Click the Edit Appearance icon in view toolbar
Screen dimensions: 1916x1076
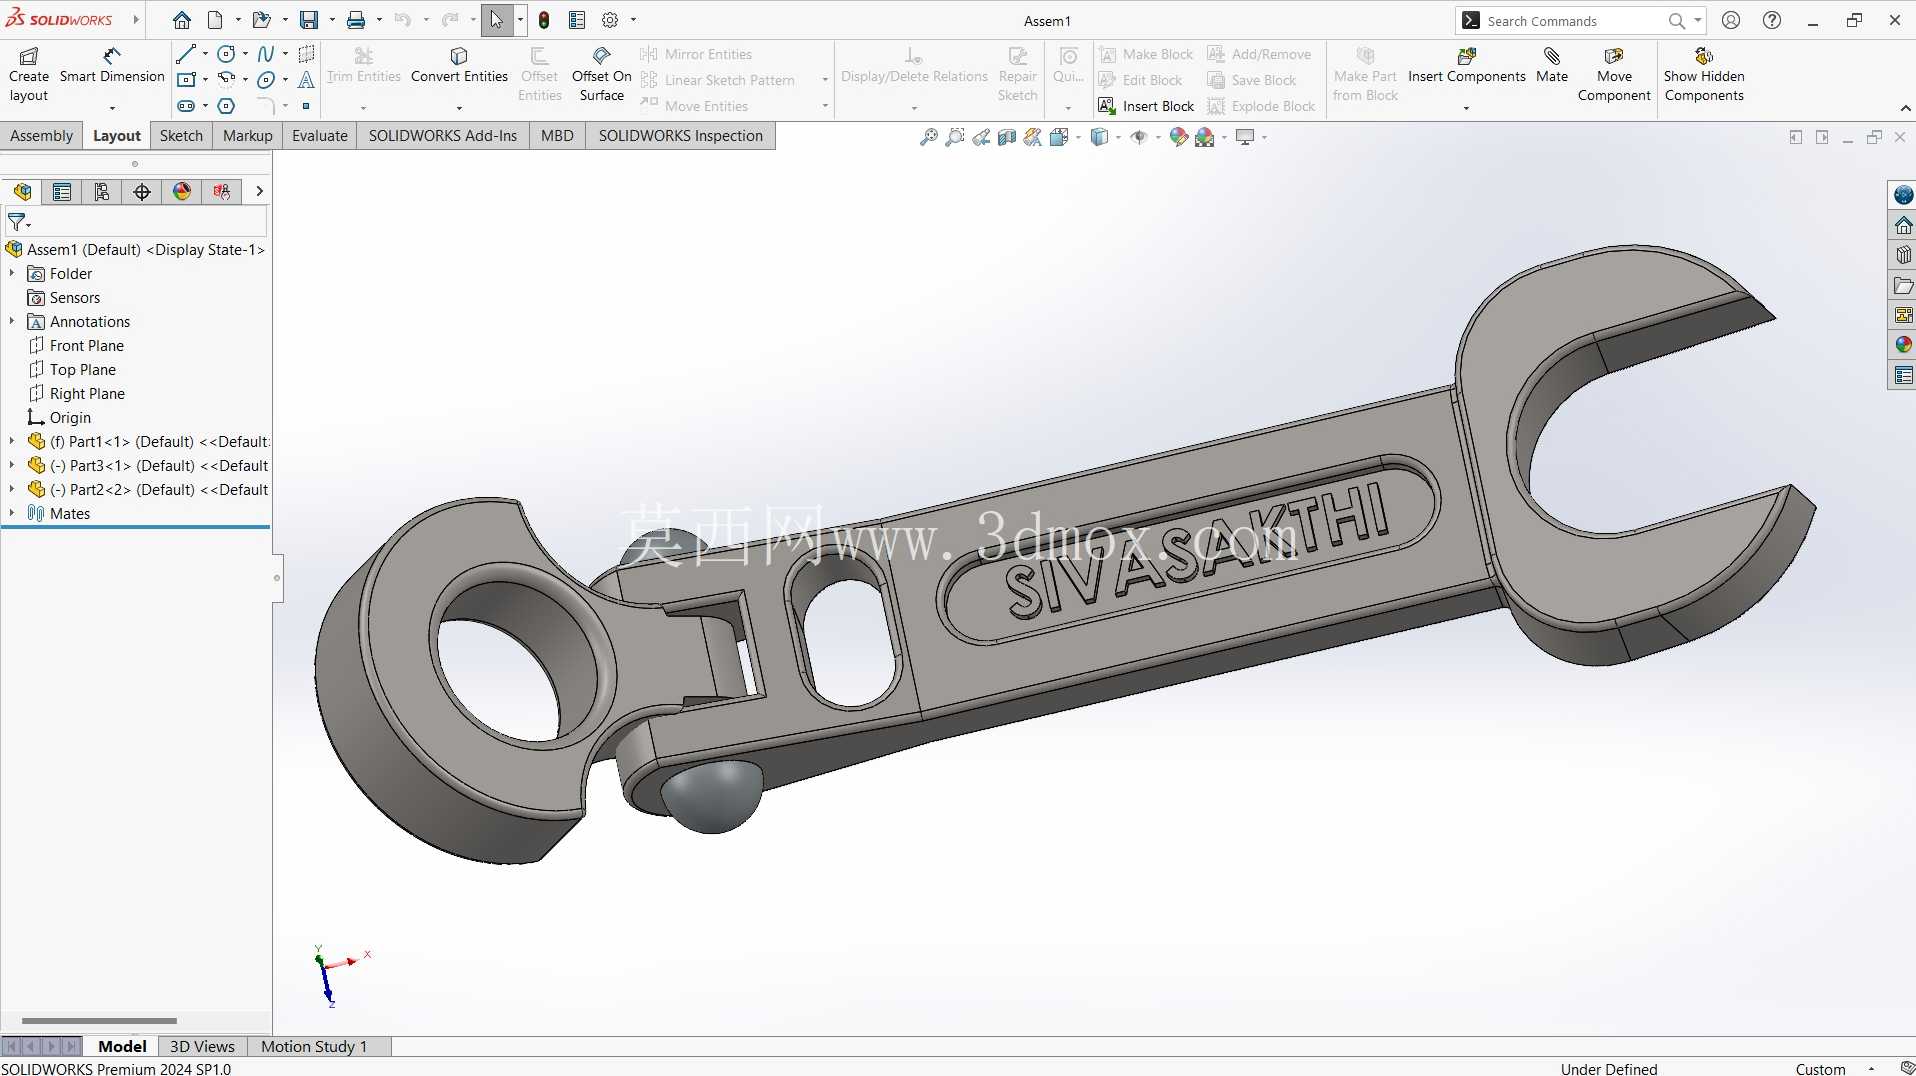[x=1179, y=137]
